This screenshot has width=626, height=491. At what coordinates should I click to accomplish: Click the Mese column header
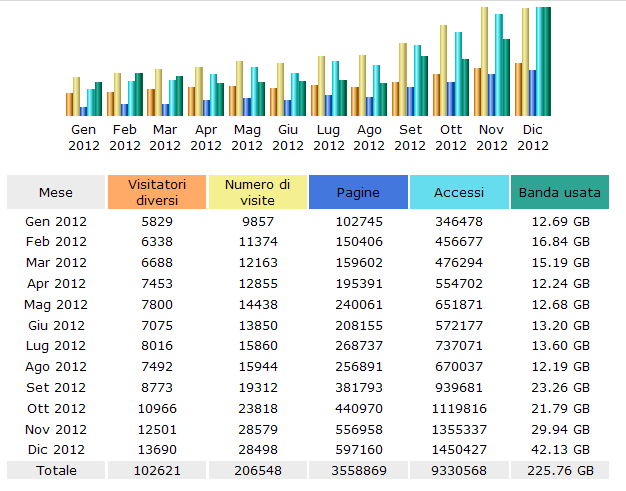(x=56, y=192)
